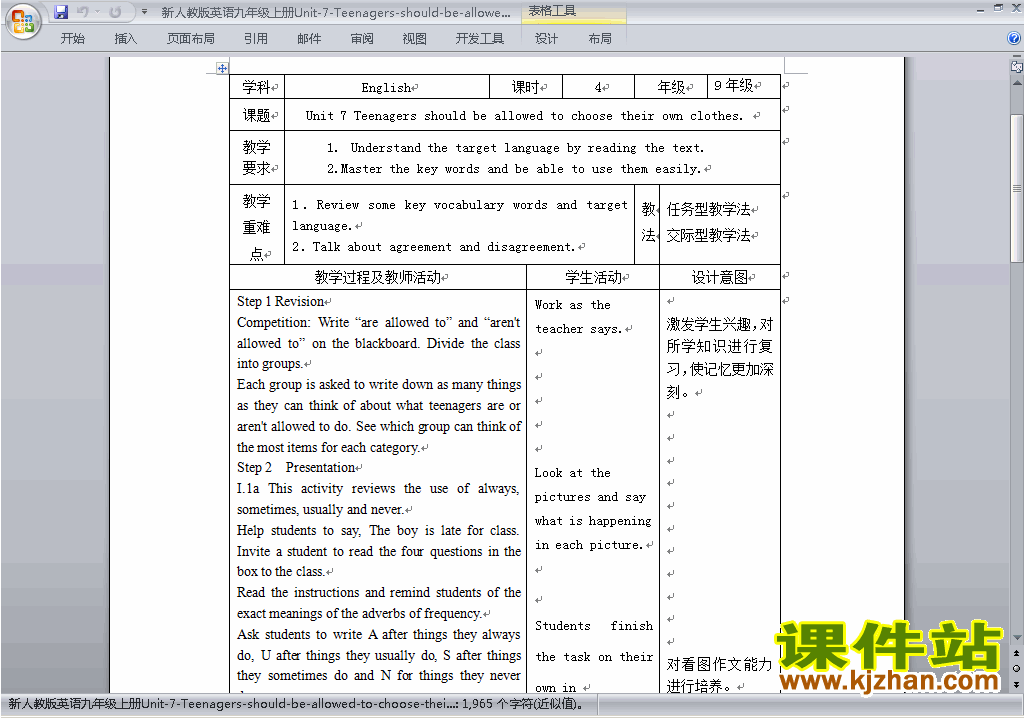Open the 开始 ribbon tab
This screenshot has height=718, width=1024.
click(x=72, y=39)
